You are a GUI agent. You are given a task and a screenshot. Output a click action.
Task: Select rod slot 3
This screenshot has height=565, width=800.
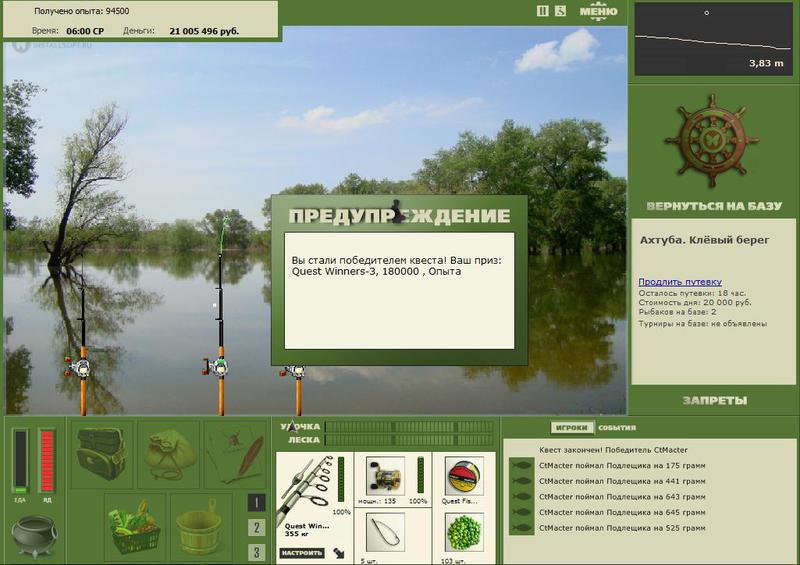pyautogui.click(x=256, y=552)
